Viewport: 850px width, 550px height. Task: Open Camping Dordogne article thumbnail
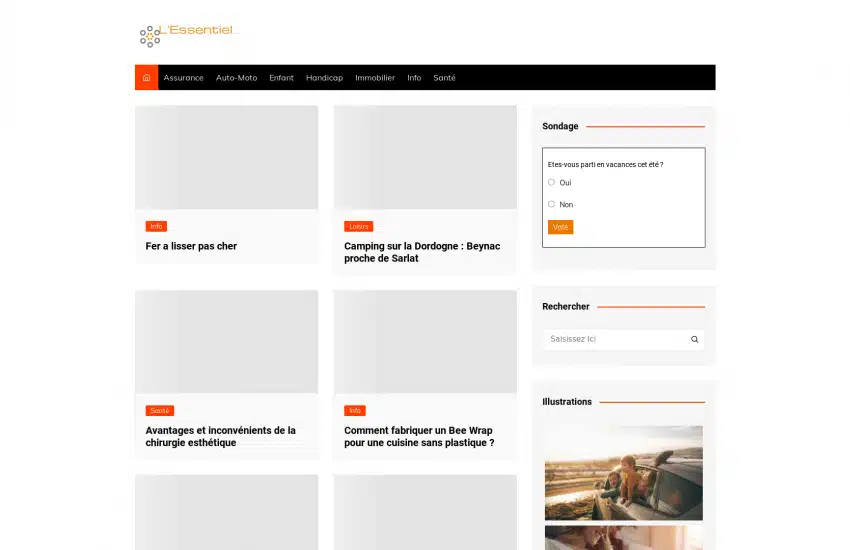coord(425,157)
